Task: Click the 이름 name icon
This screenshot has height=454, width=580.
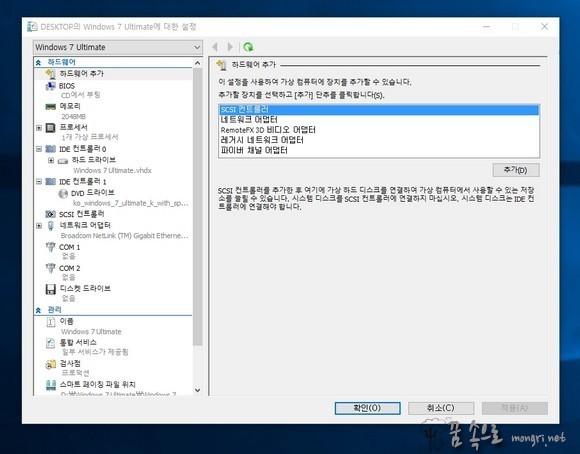Action: click(50, 322)
